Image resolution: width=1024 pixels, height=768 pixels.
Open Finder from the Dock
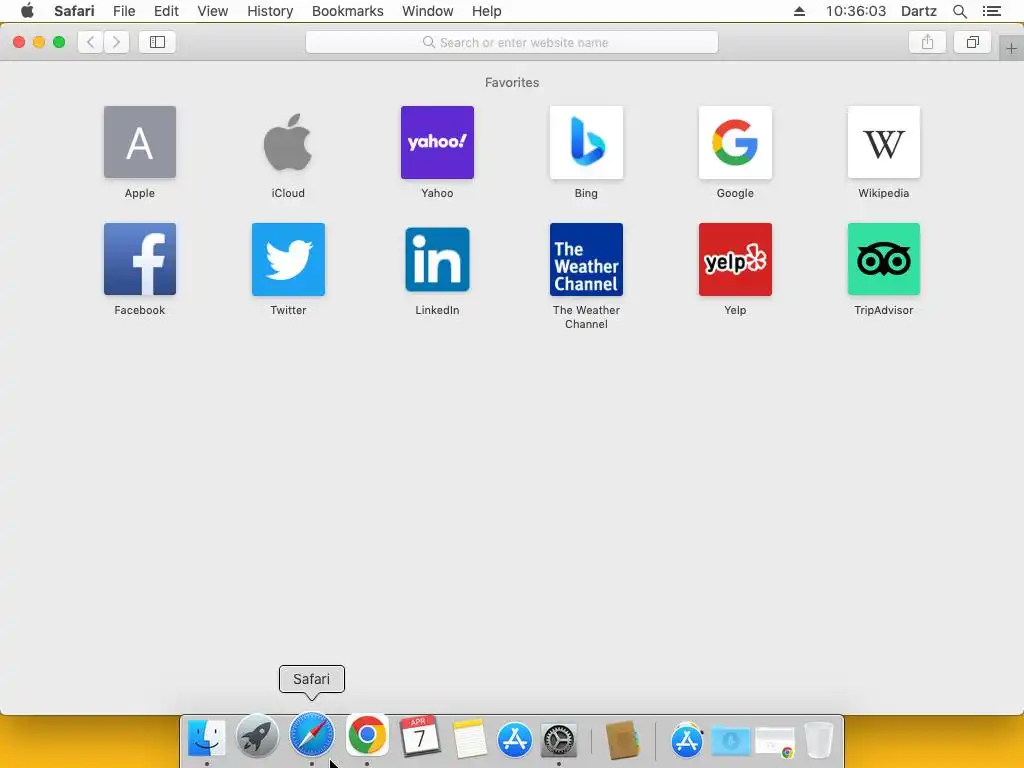[207, 739]
